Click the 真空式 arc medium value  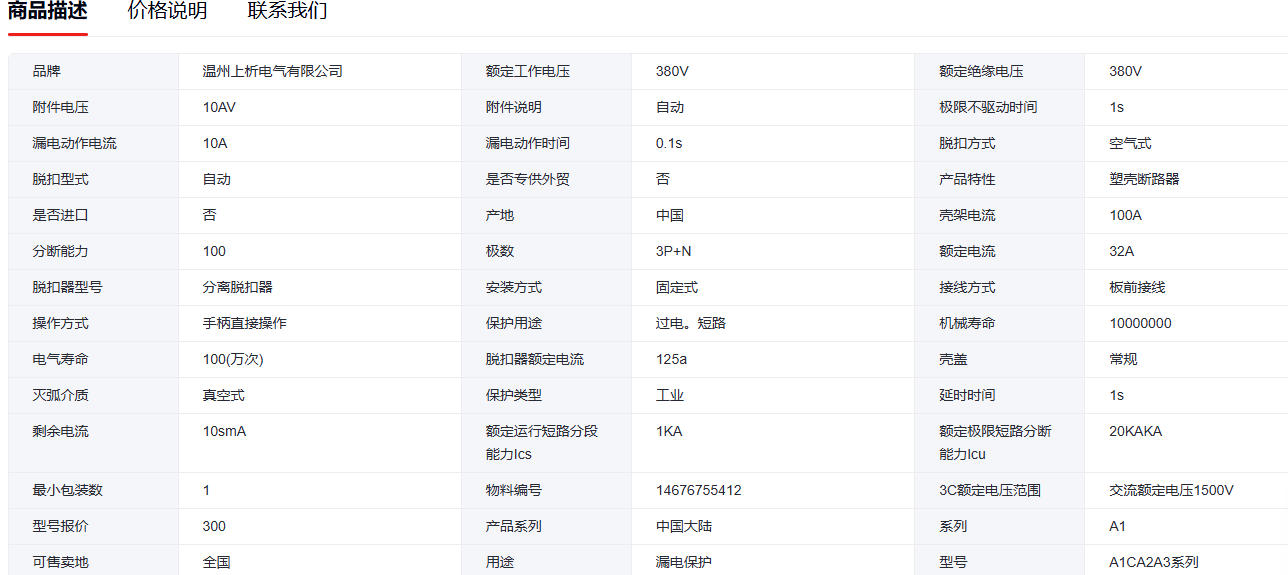[x=223, y=395]
